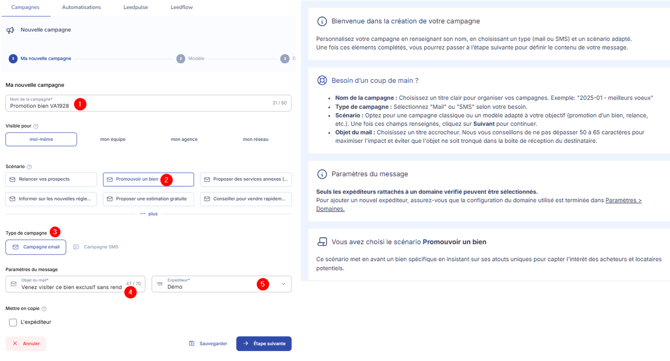Click the Nom de la campagne field

pos(148,103)
